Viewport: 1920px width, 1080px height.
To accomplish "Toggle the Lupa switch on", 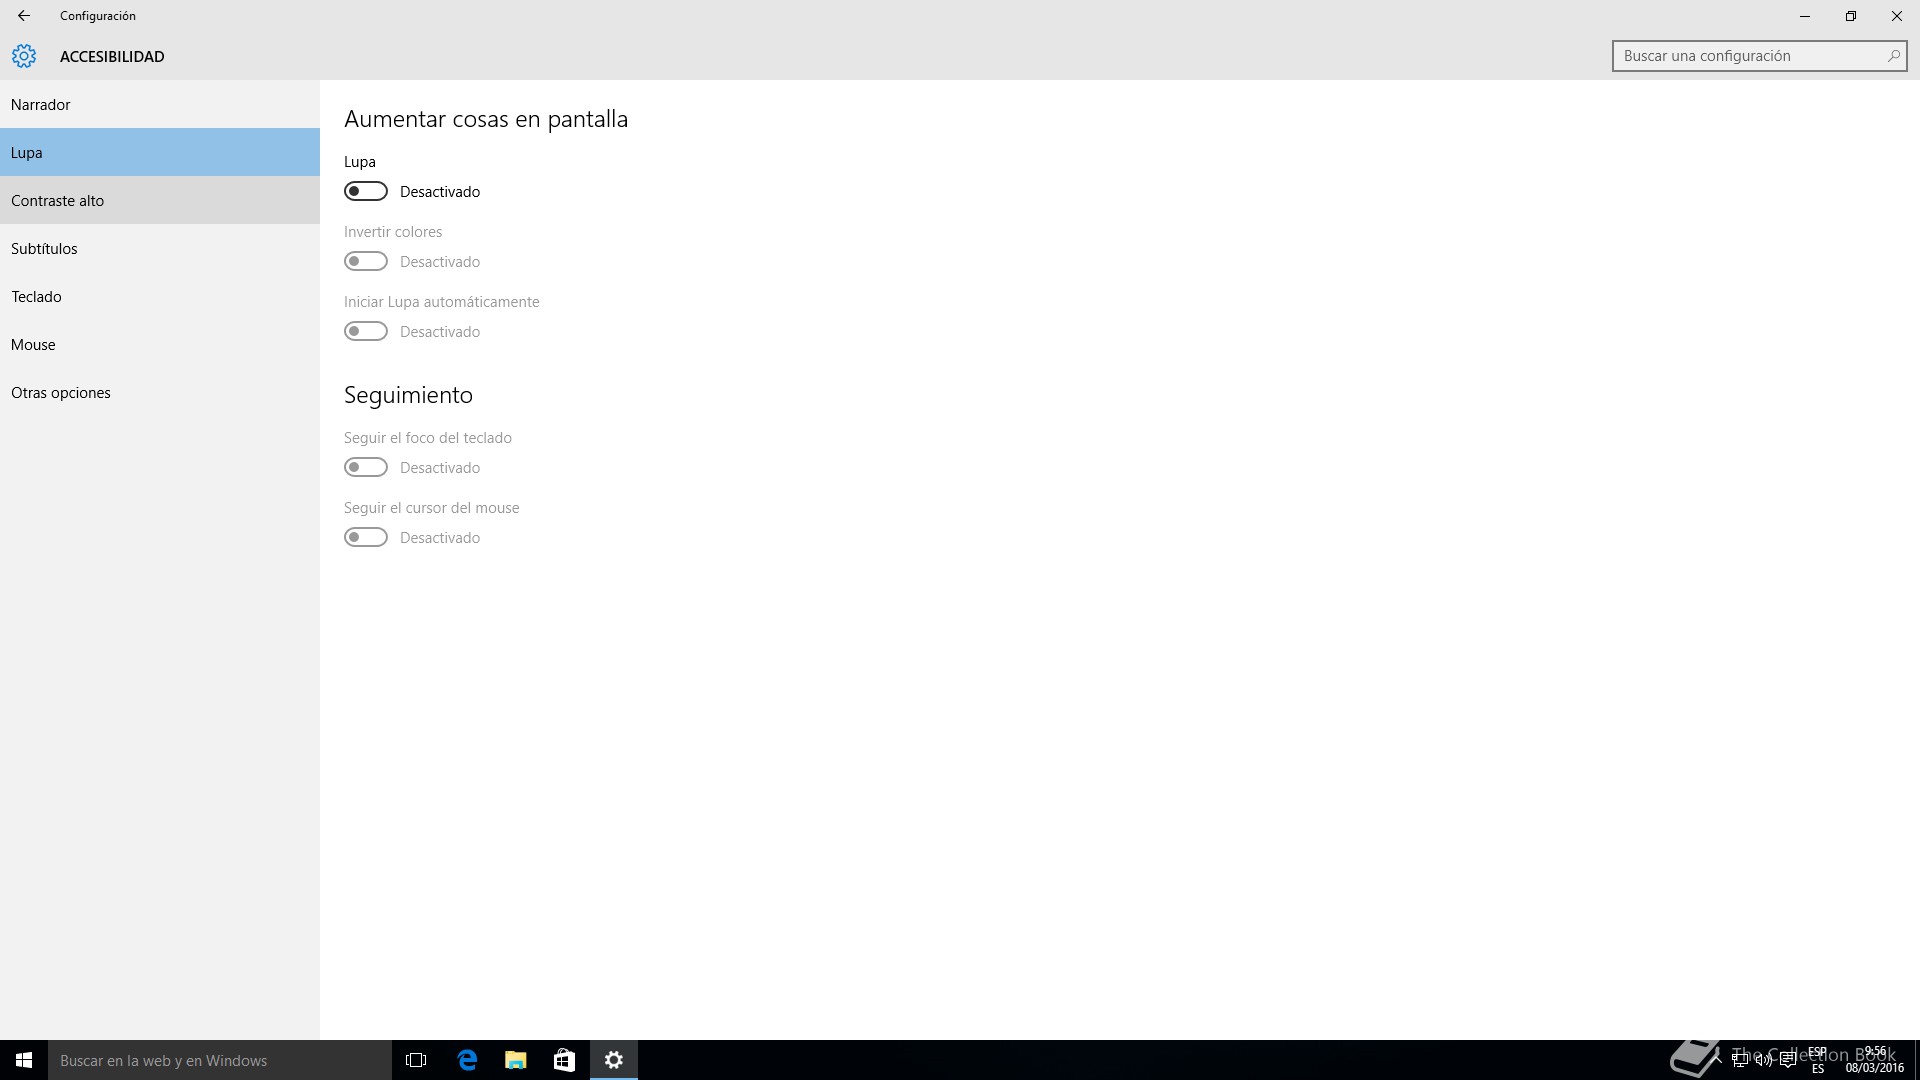I will [x=366, y=191].
